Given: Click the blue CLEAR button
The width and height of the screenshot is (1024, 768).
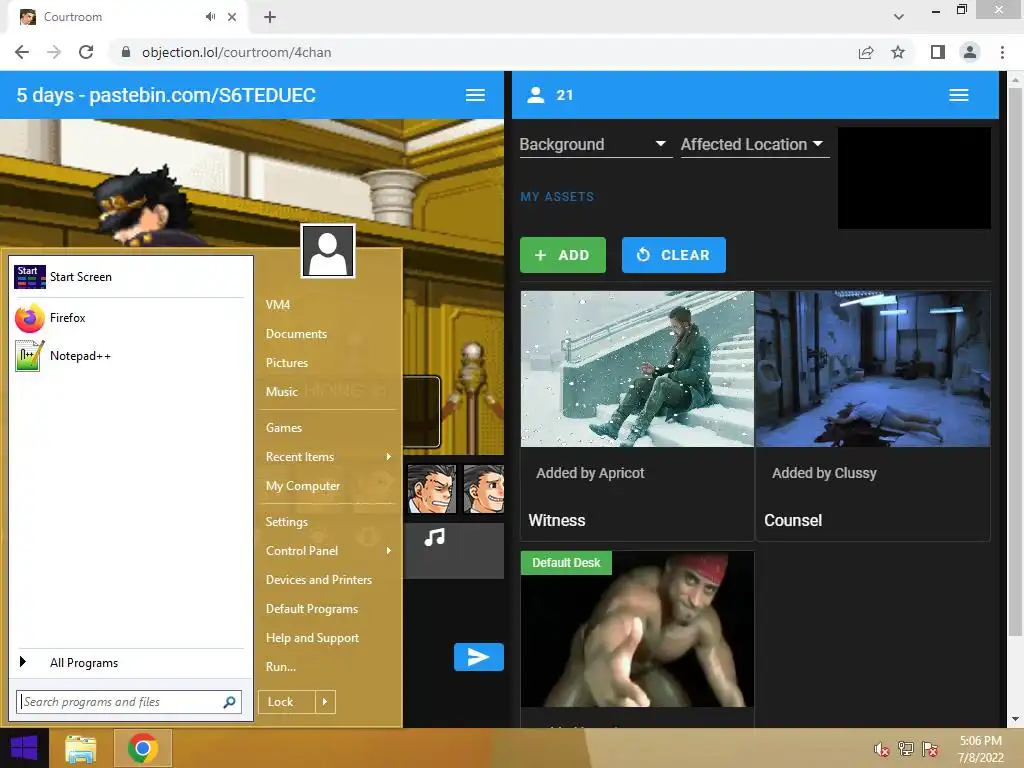Looking at the screenshot, I should 674,255.
